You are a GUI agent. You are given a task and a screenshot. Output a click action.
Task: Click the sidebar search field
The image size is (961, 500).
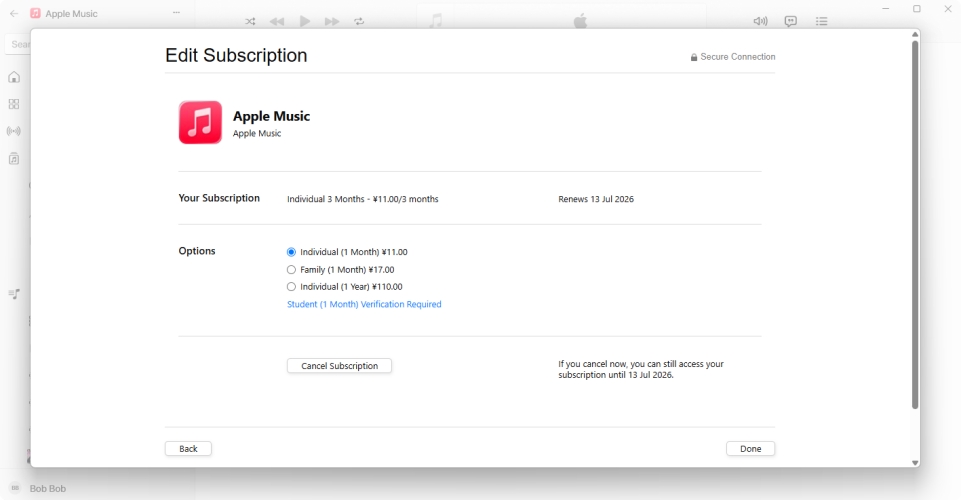(18, 44)
